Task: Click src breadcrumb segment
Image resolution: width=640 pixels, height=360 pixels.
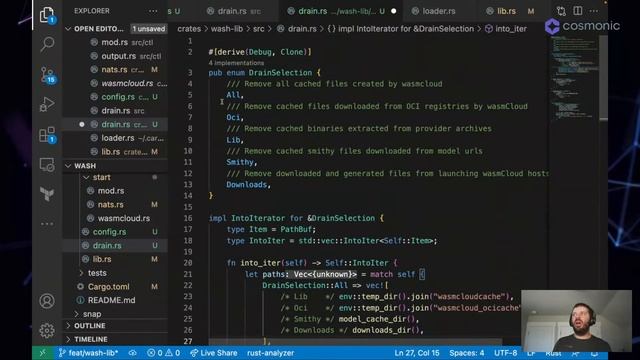Action: tap(258, 29)
